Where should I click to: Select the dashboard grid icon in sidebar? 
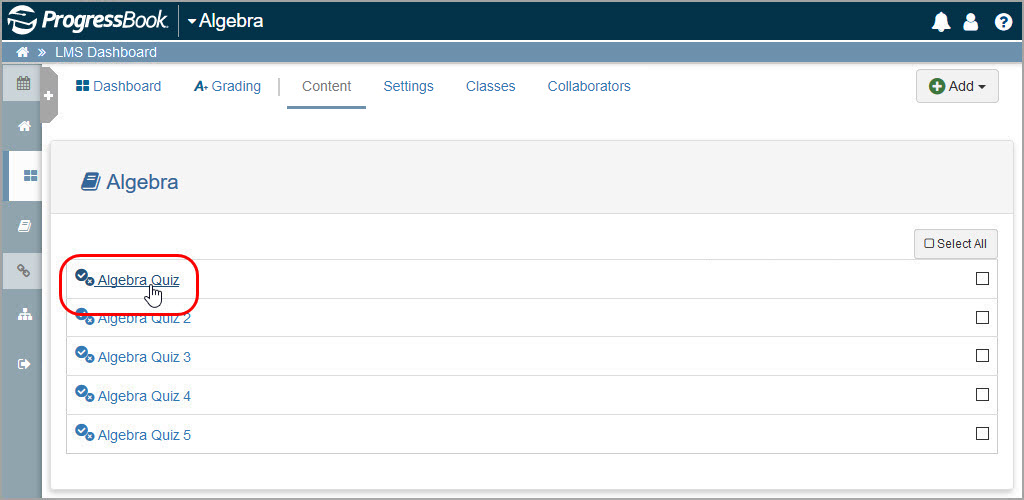point(30,176)
